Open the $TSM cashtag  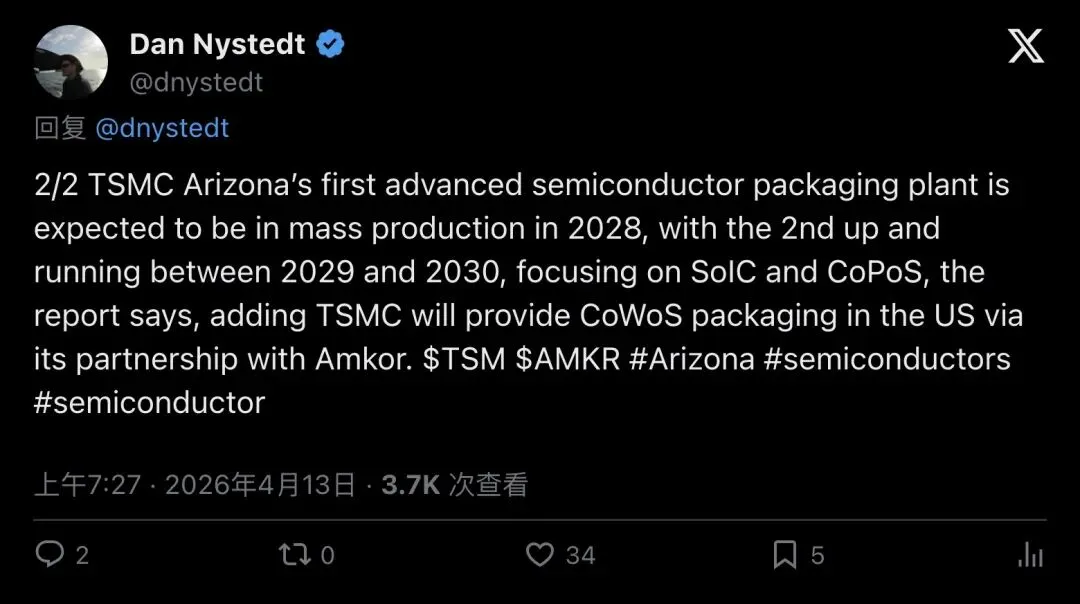pyautogui.click(x=464, y=359)
